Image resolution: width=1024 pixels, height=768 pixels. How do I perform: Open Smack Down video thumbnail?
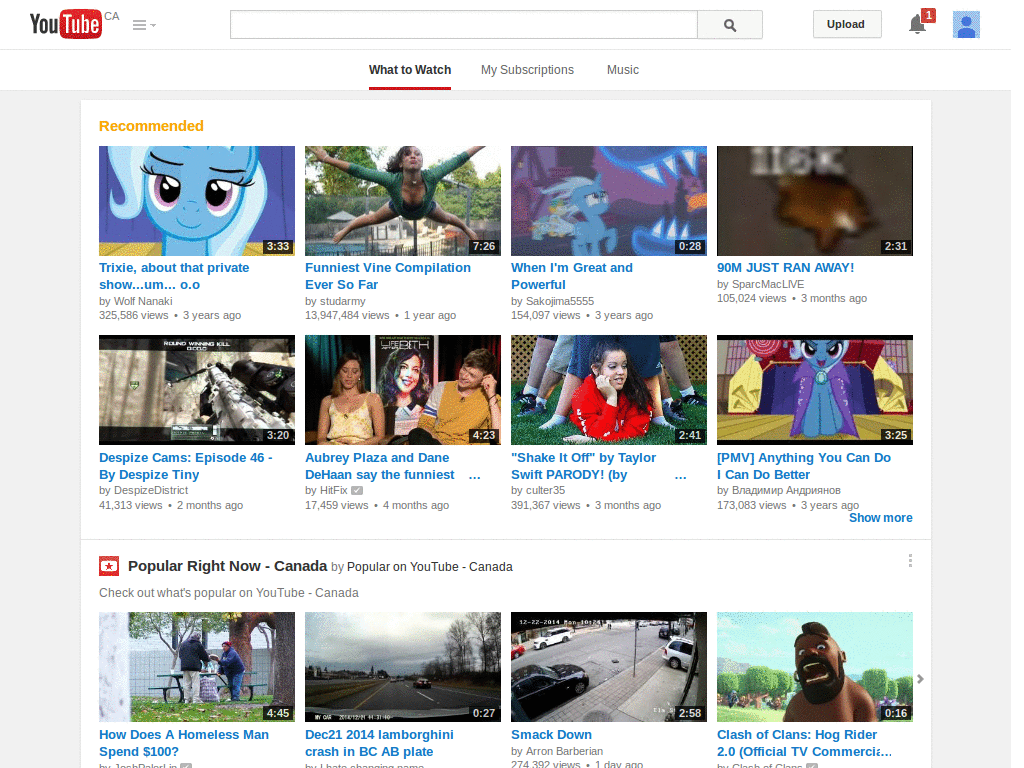click(609, 667)
